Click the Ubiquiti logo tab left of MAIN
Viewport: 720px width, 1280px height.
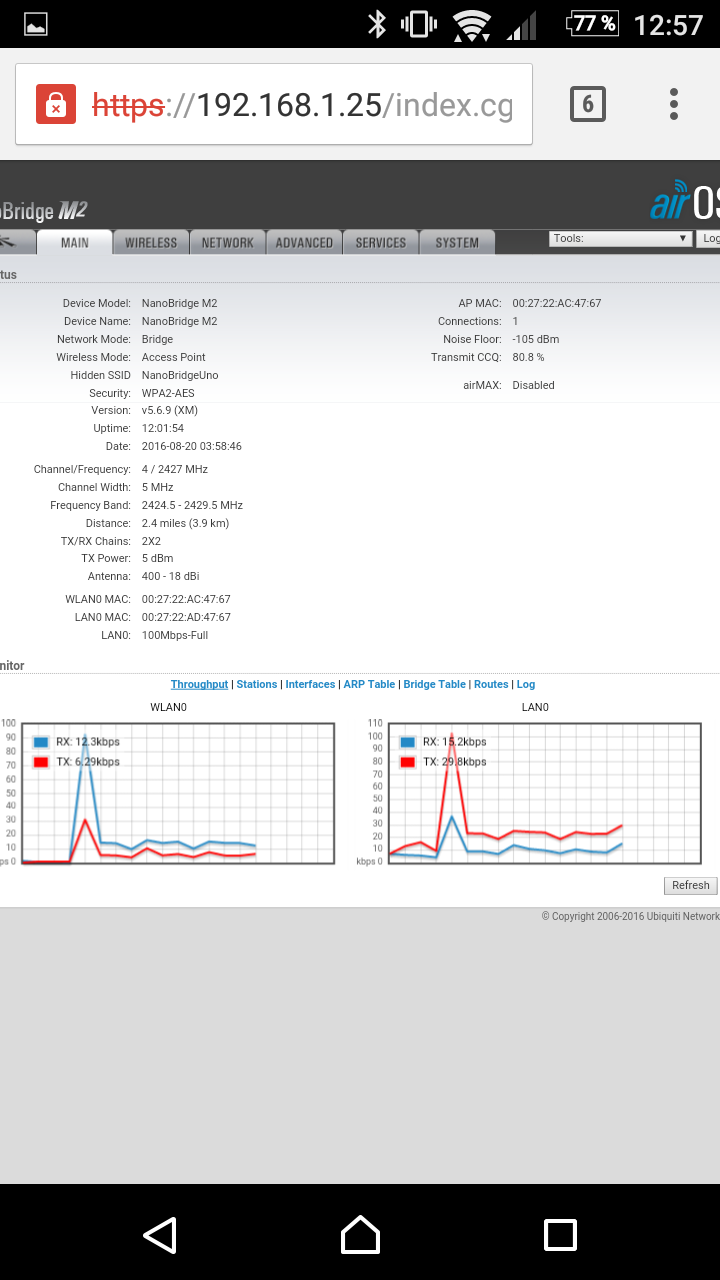(x=17, y=242)
